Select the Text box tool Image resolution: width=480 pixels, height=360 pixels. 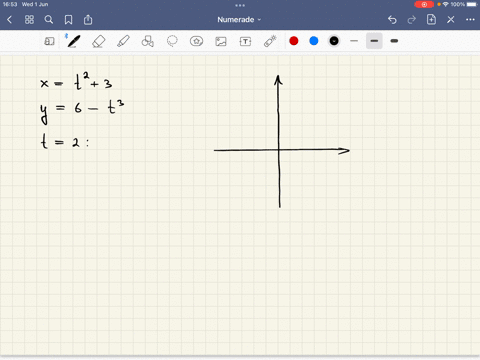(245, 41)
